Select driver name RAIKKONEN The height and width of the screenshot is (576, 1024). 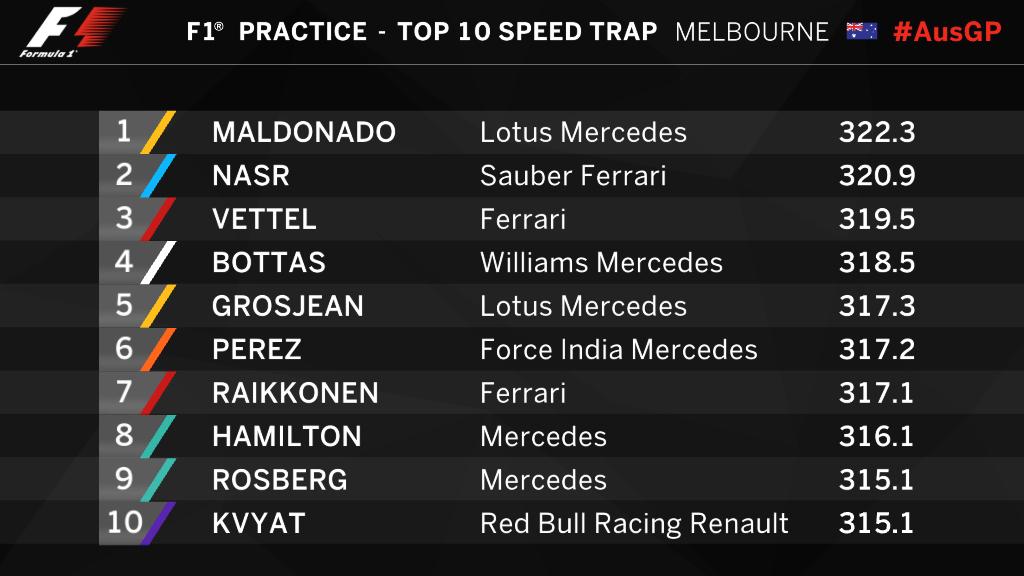(x=295, y=393)
